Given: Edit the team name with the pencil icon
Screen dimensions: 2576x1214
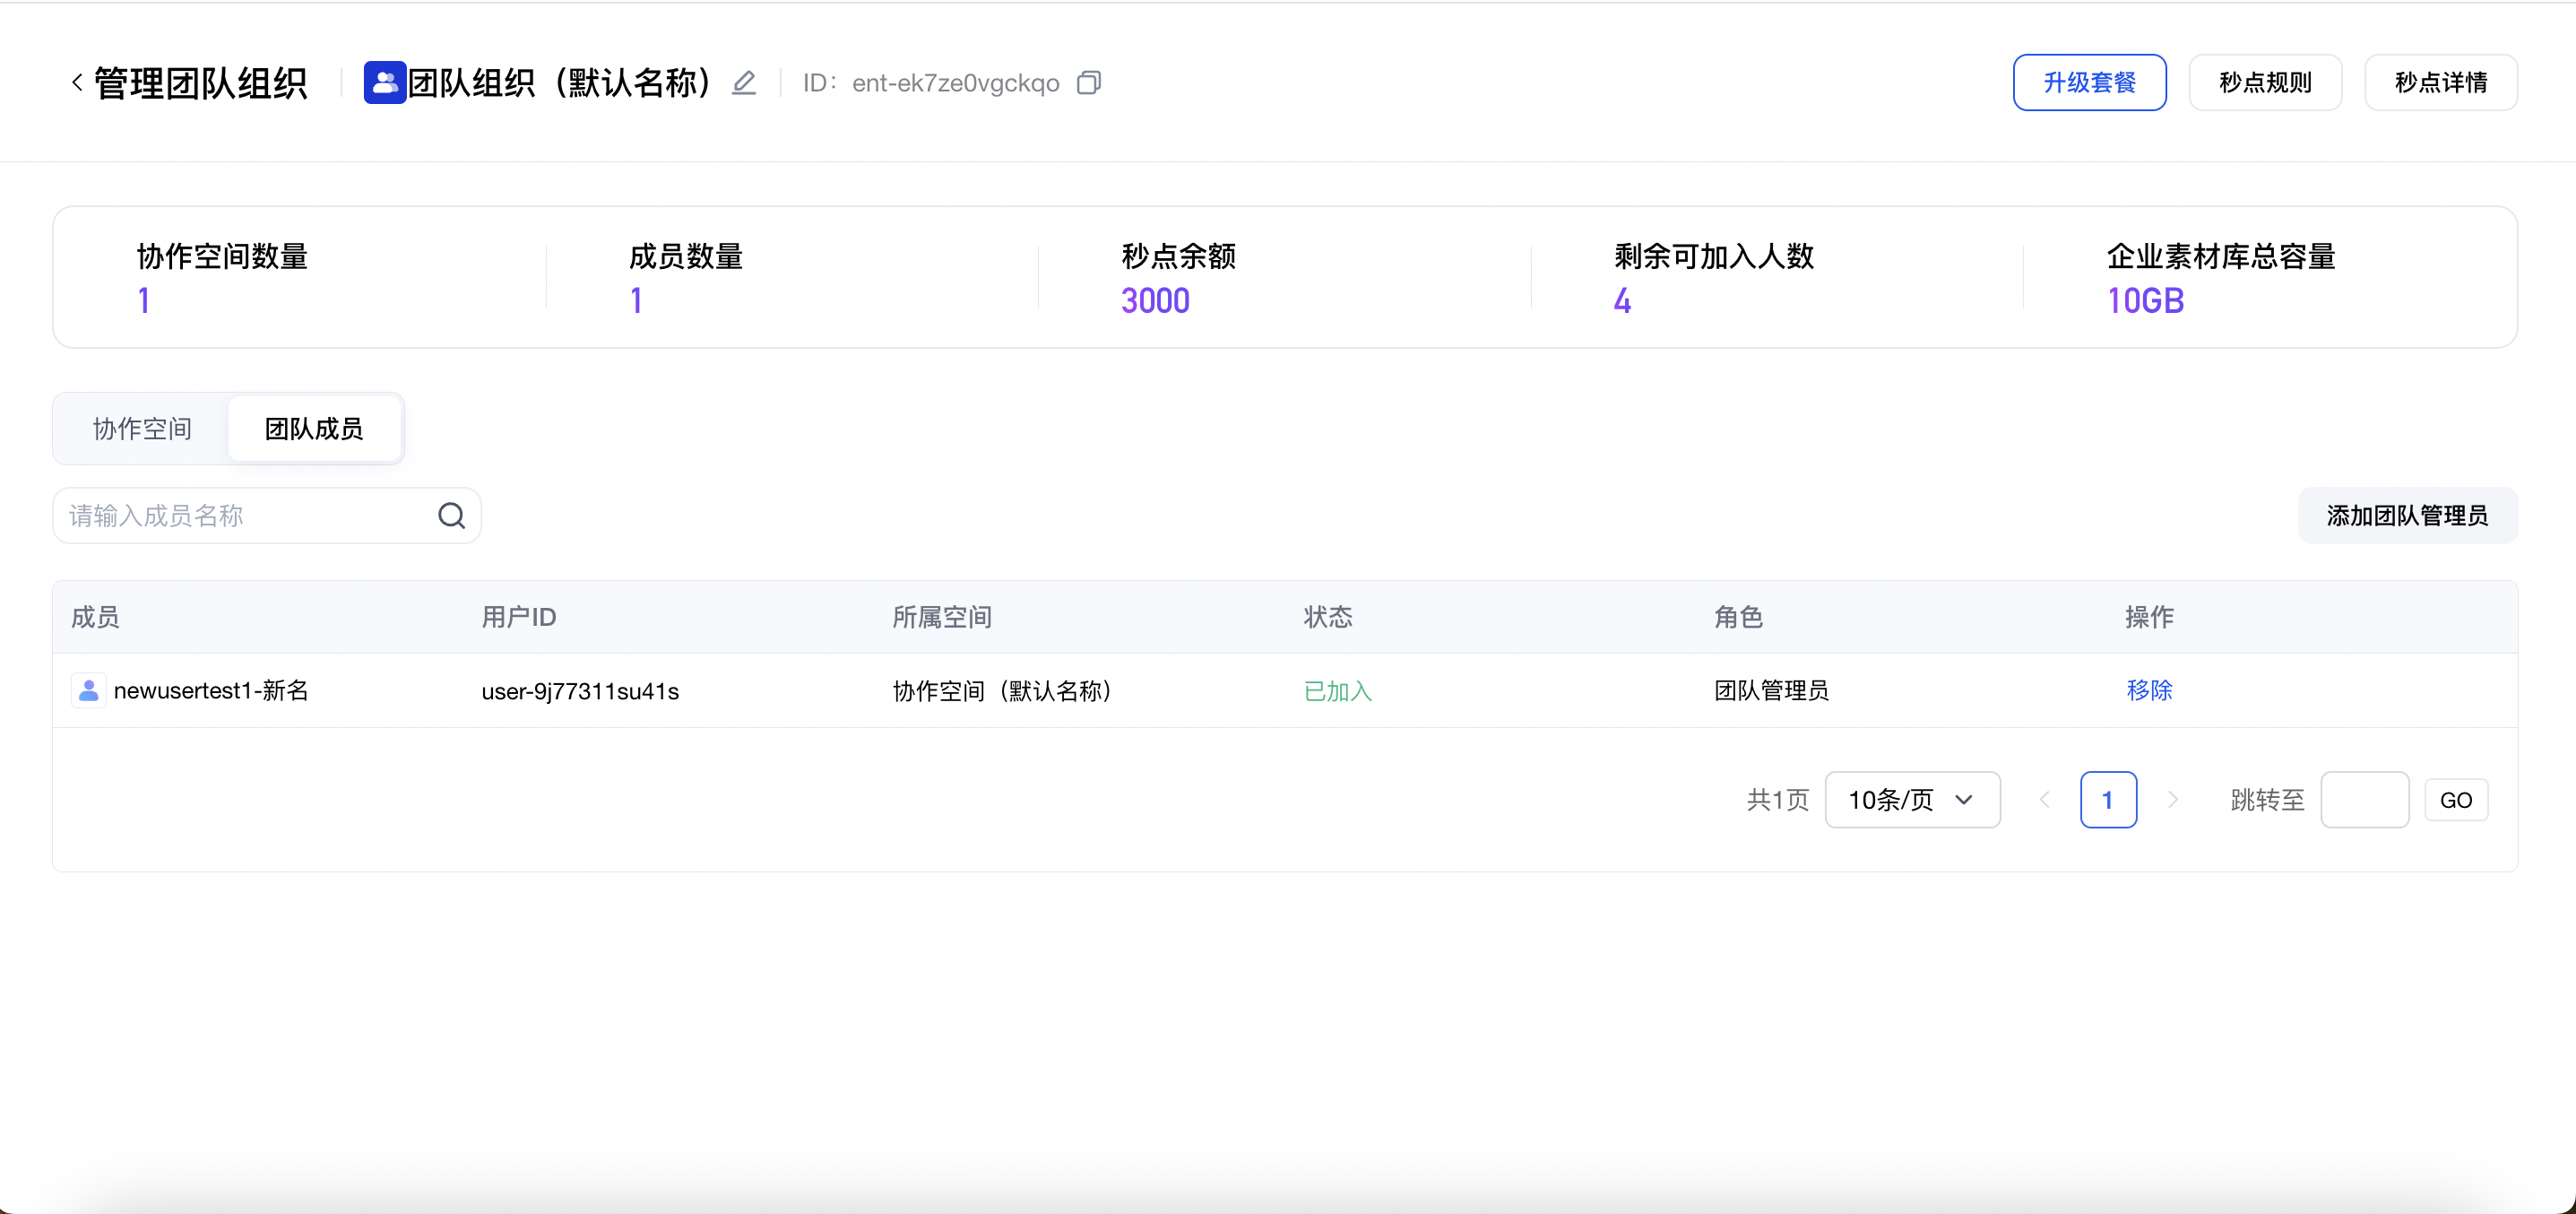Looking at the screenshot, I should (x=744, y=82).
